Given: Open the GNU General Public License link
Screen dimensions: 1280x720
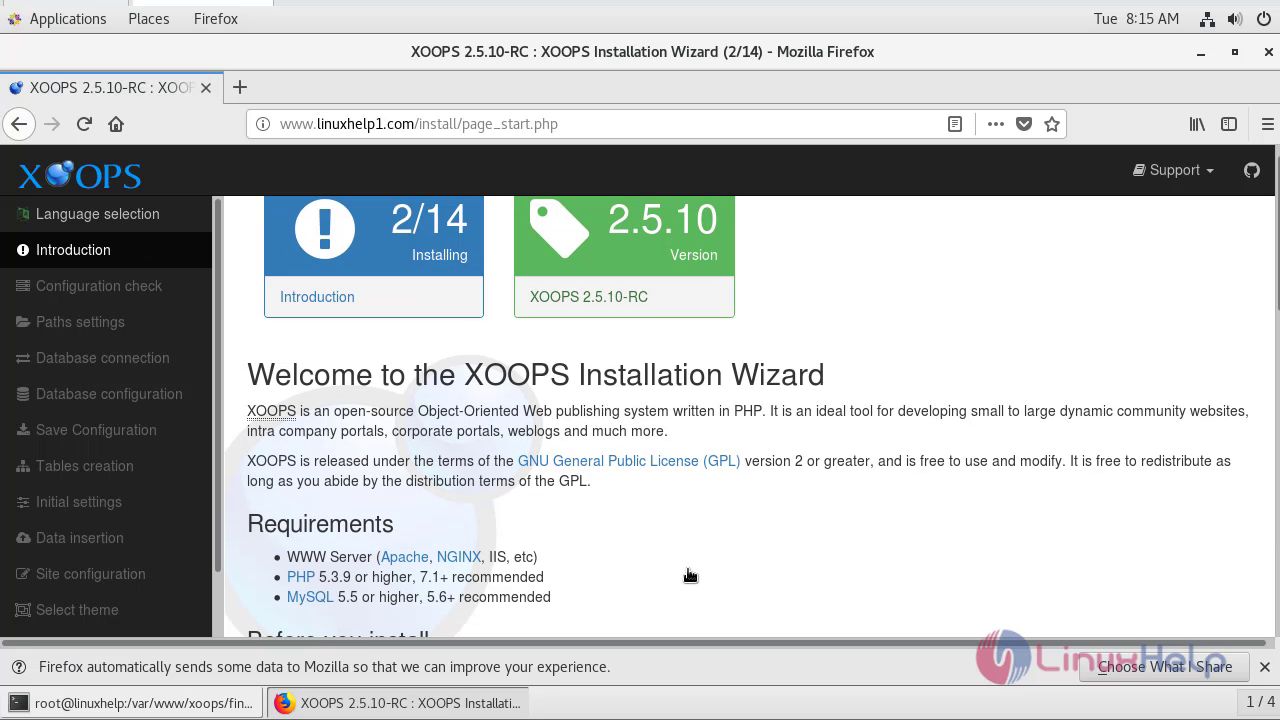Looking at the screenshot, I should [x=629, y=461].
